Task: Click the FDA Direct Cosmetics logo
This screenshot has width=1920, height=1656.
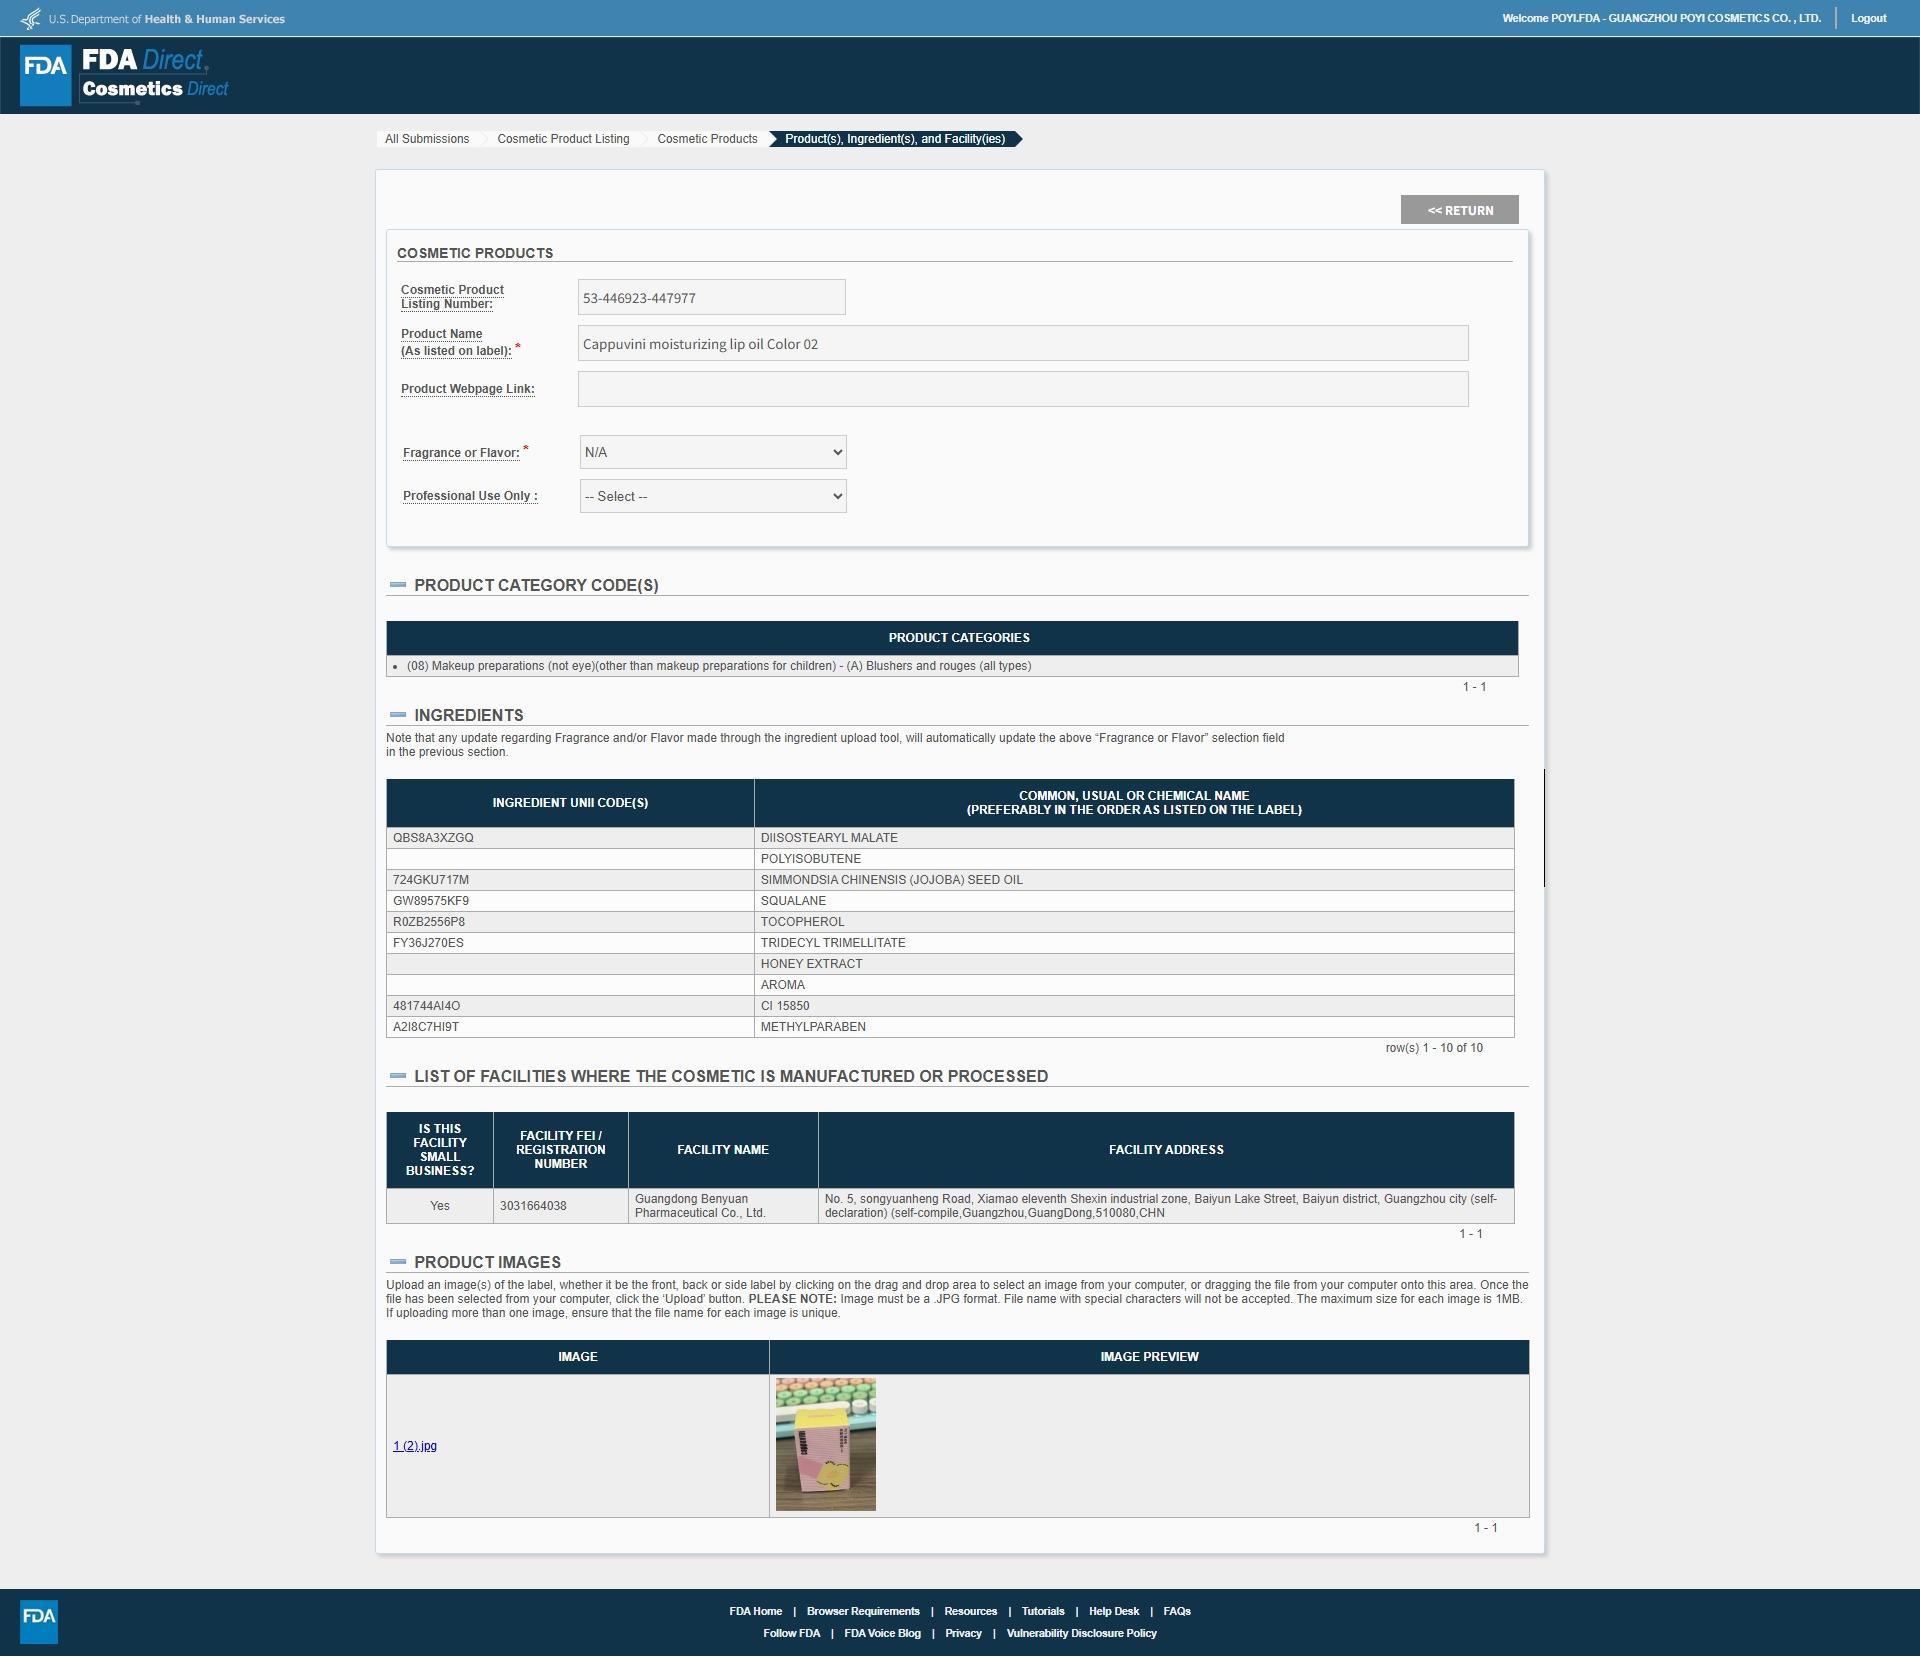Action: [x=125, y=75]
